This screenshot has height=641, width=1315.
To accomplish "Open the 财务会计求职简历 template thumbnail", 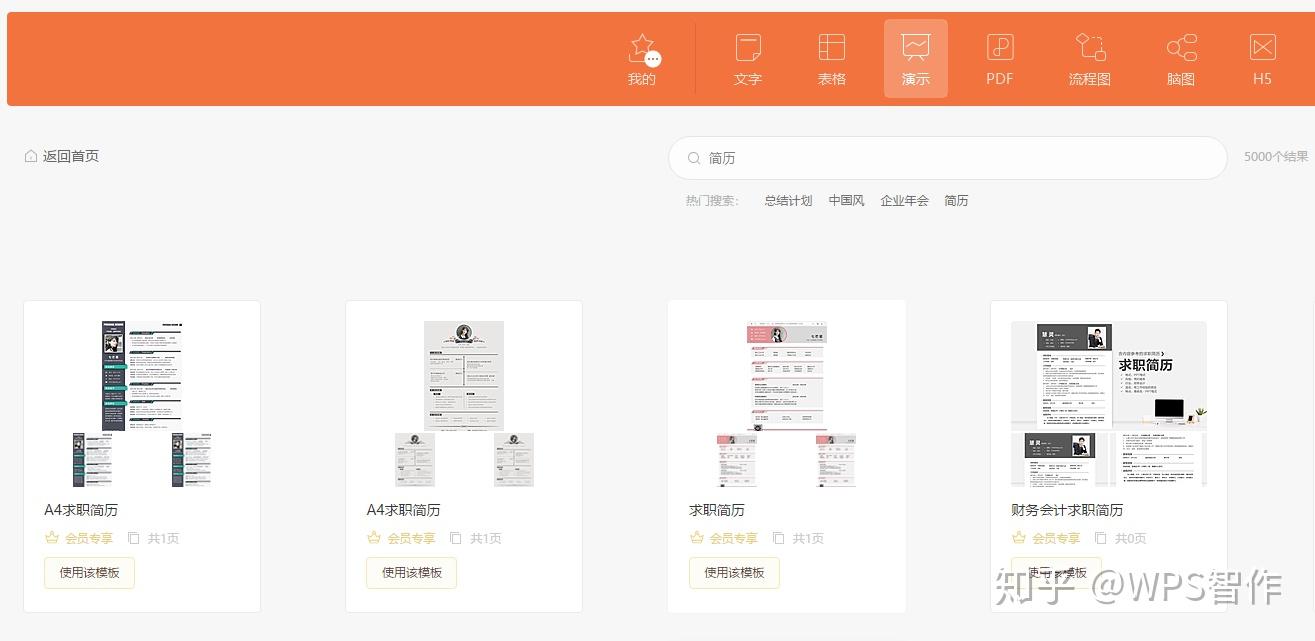I will 1109,404.
